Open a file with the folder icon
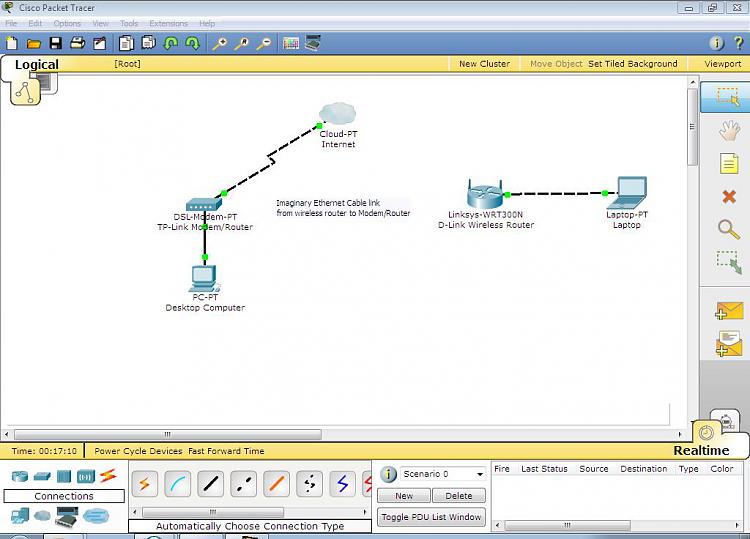The image size is (750, 539). pyautogui.click(x=33, y=44)
